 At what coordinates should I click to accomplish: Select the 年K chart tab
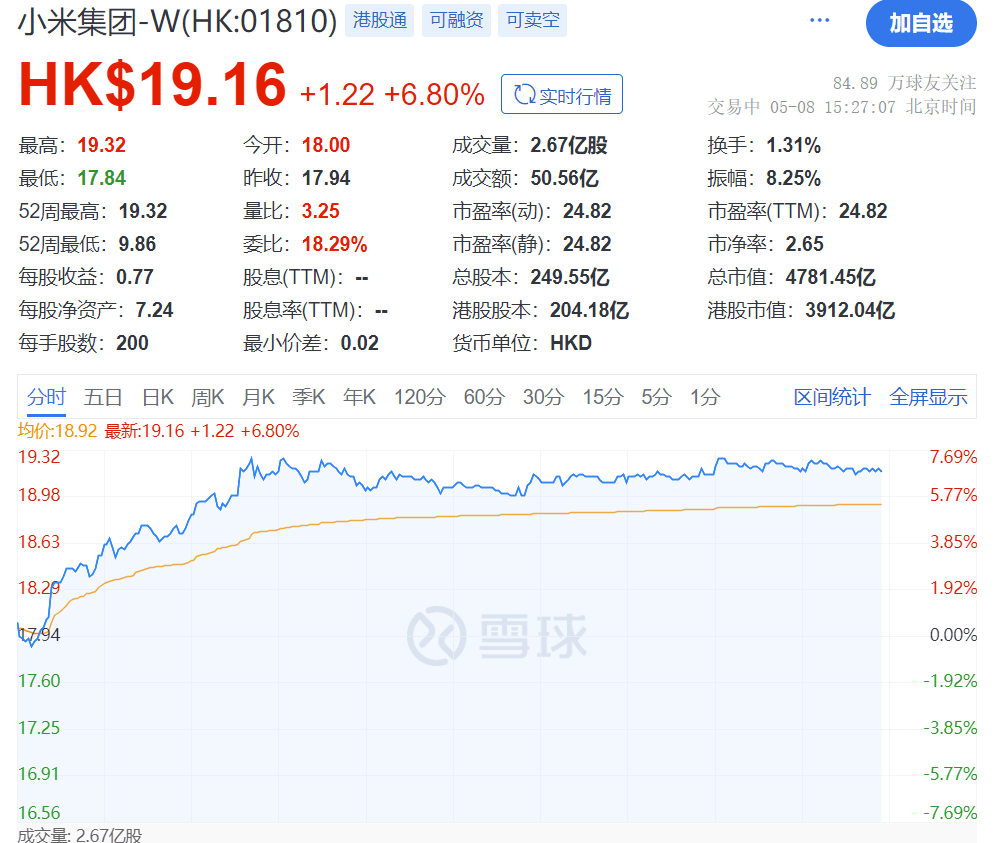359,397
